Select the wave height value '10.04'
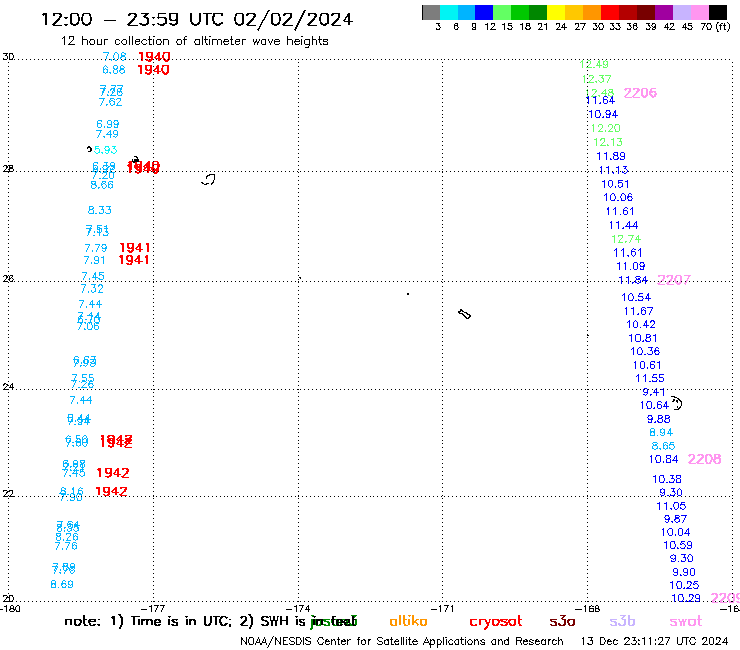Viewport: 740px width, 650px height. click(675, 532)
